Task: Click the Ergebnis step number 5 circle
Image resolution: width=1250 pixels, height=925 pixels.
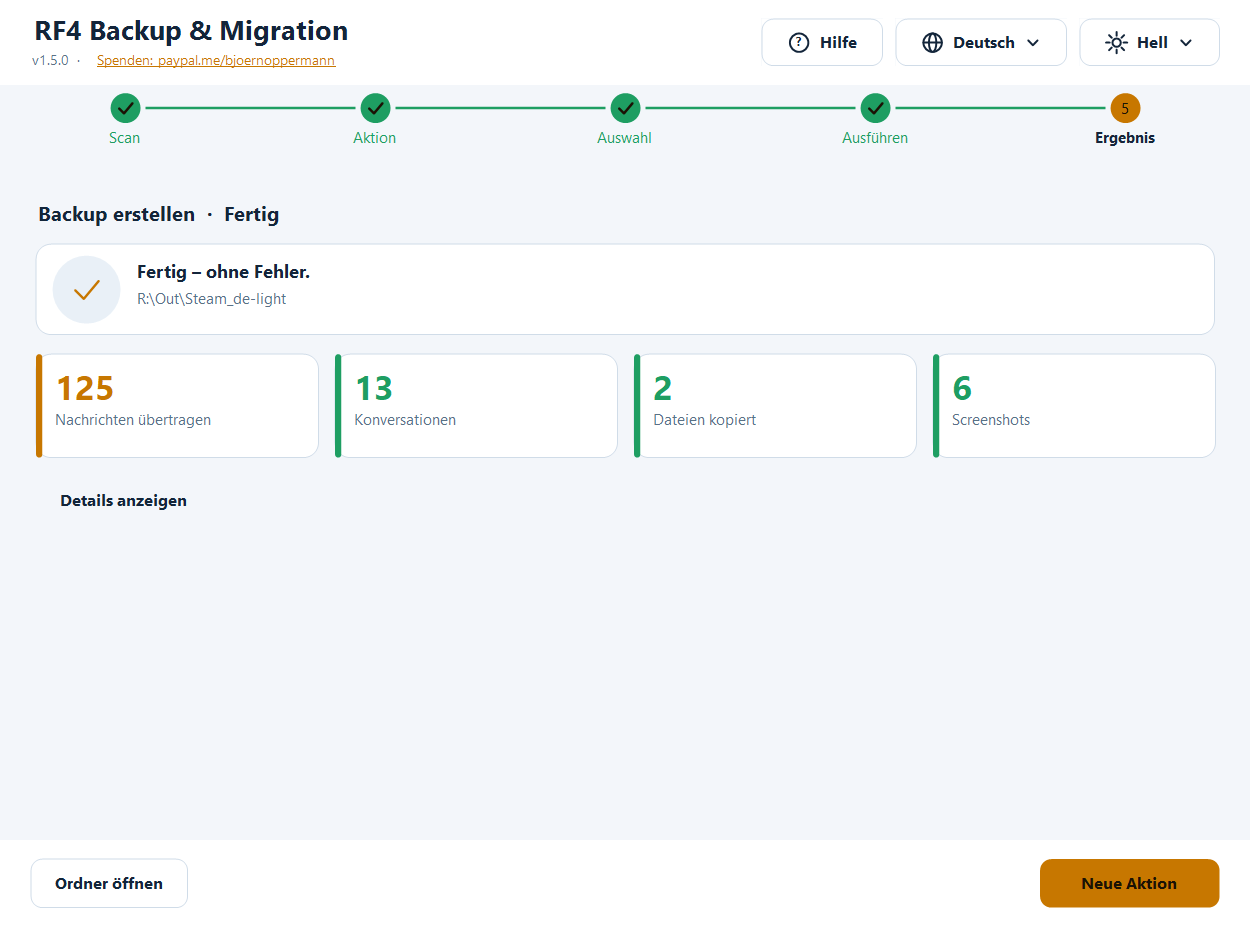Action: coord(1125,108)
